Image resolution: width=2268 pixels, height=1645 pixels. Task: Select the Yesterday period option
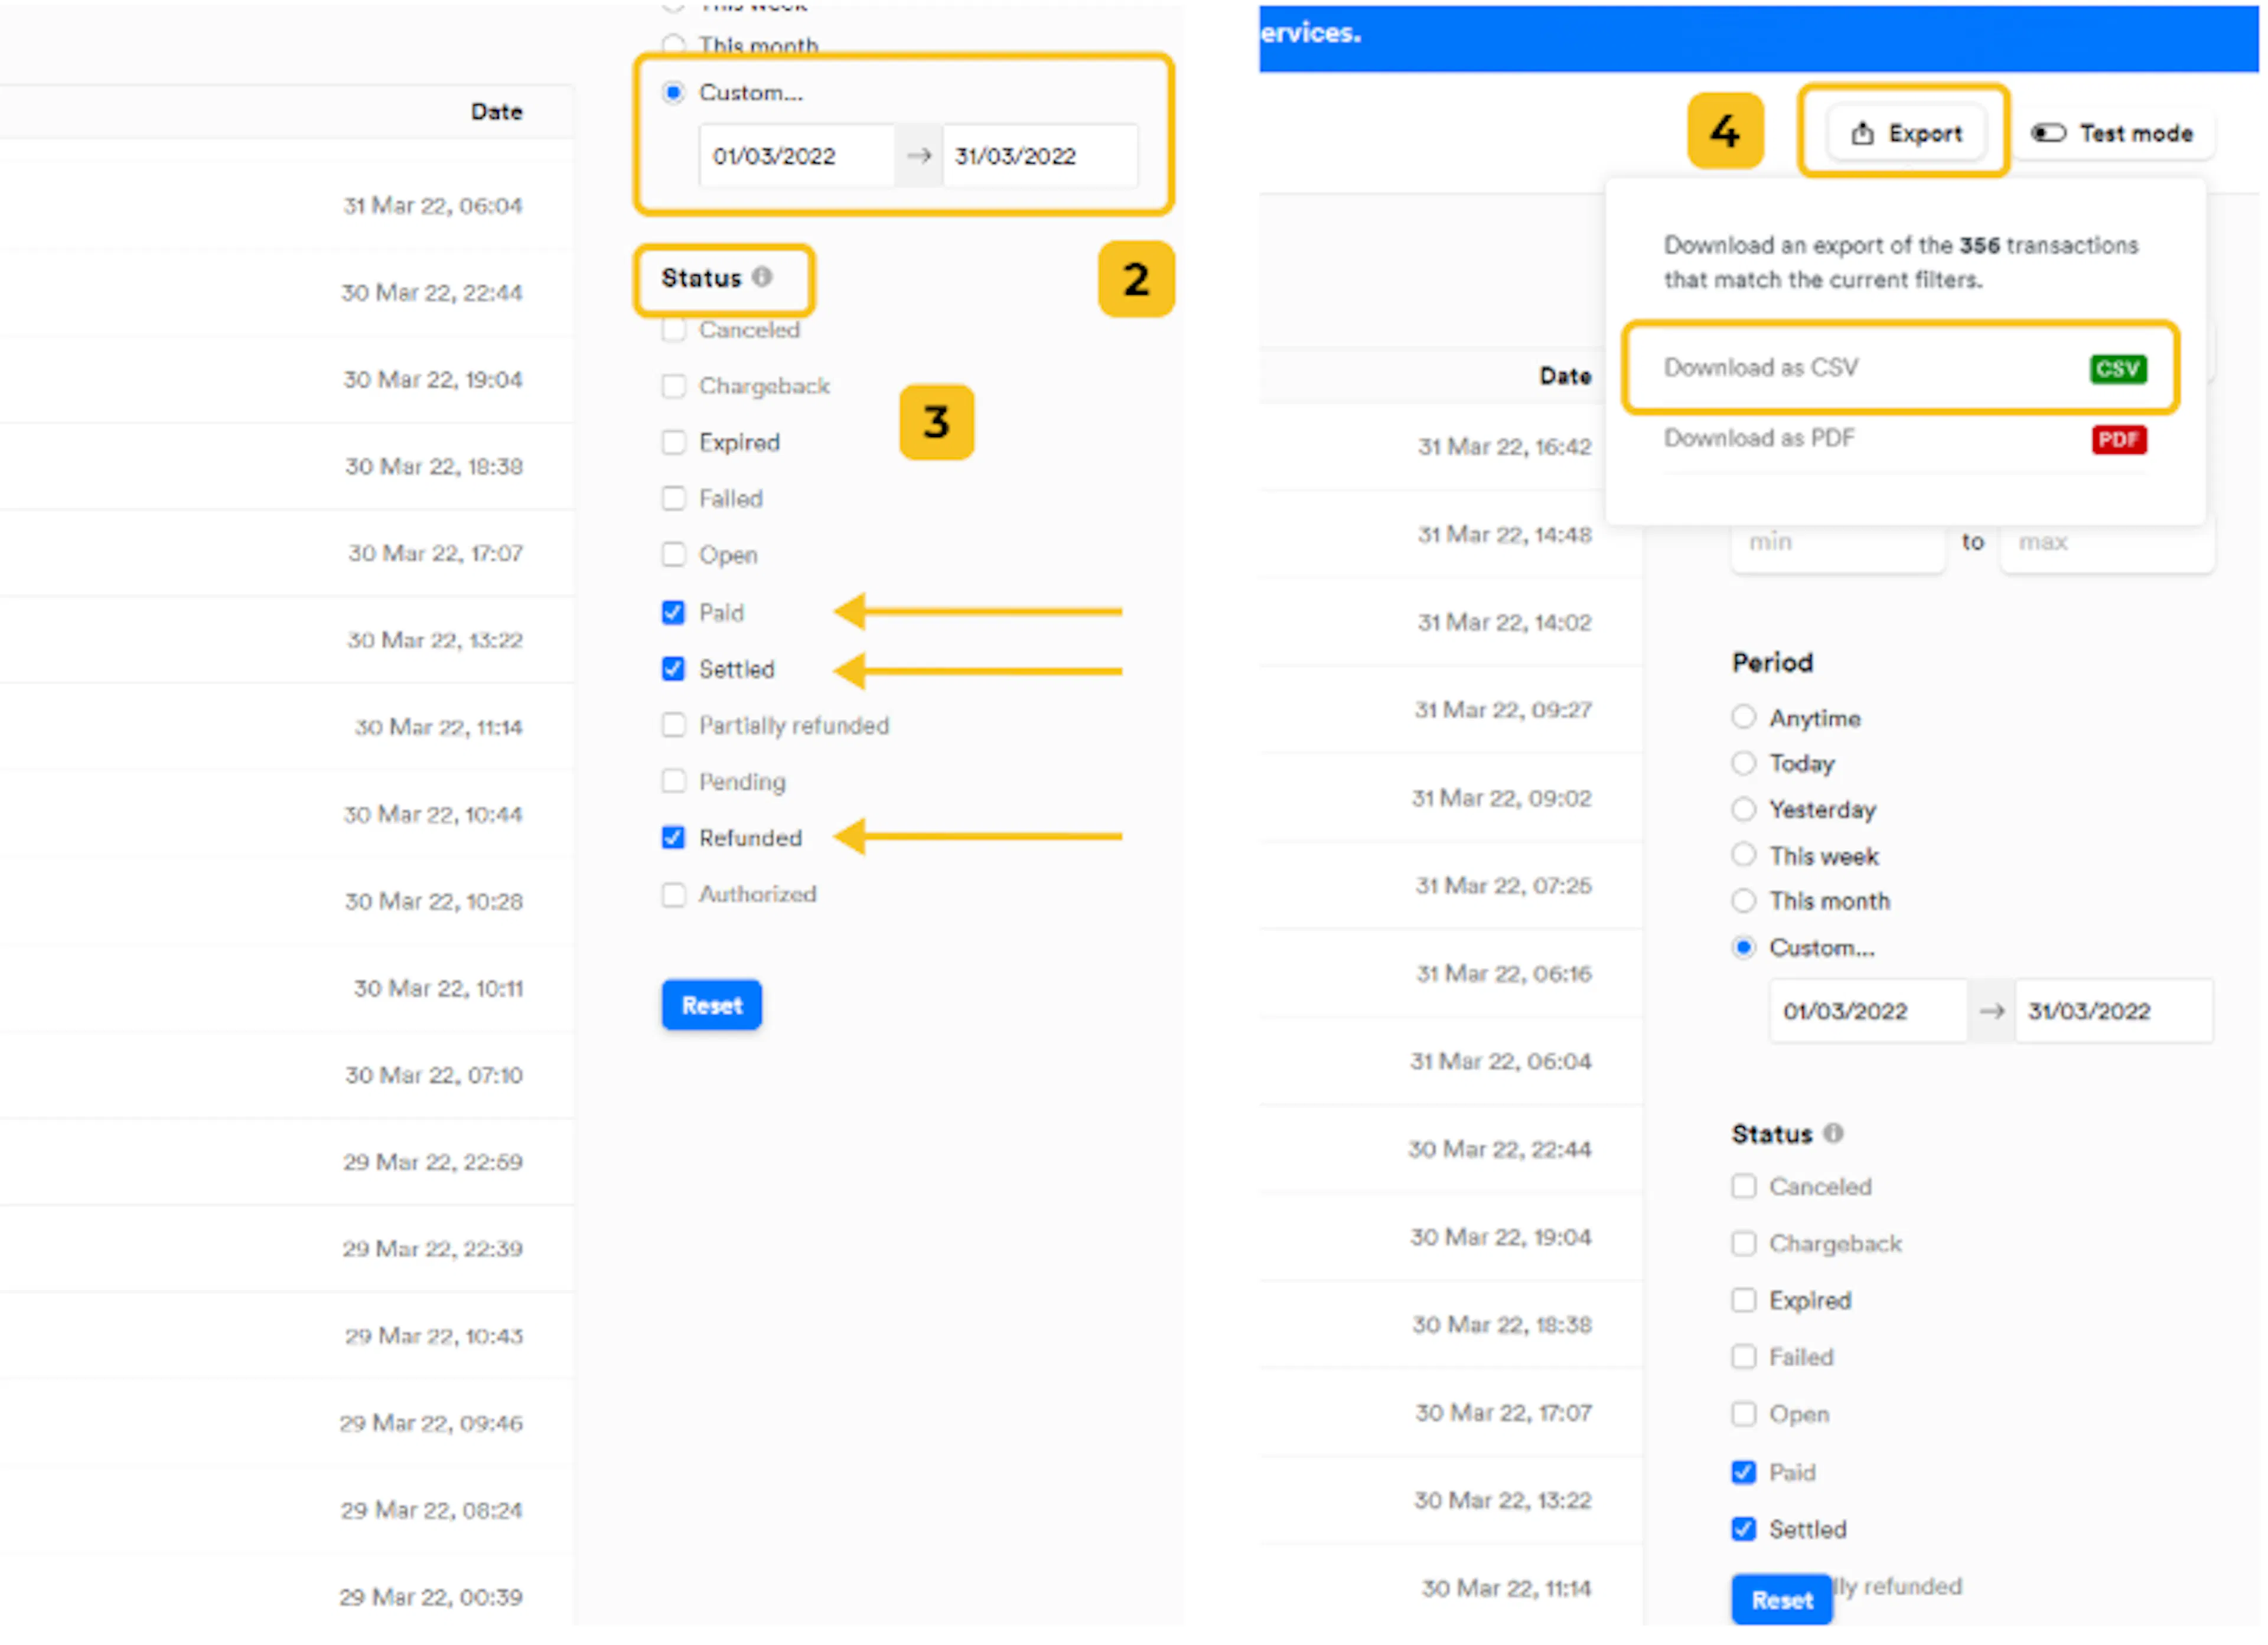[x=1743, y=809]
